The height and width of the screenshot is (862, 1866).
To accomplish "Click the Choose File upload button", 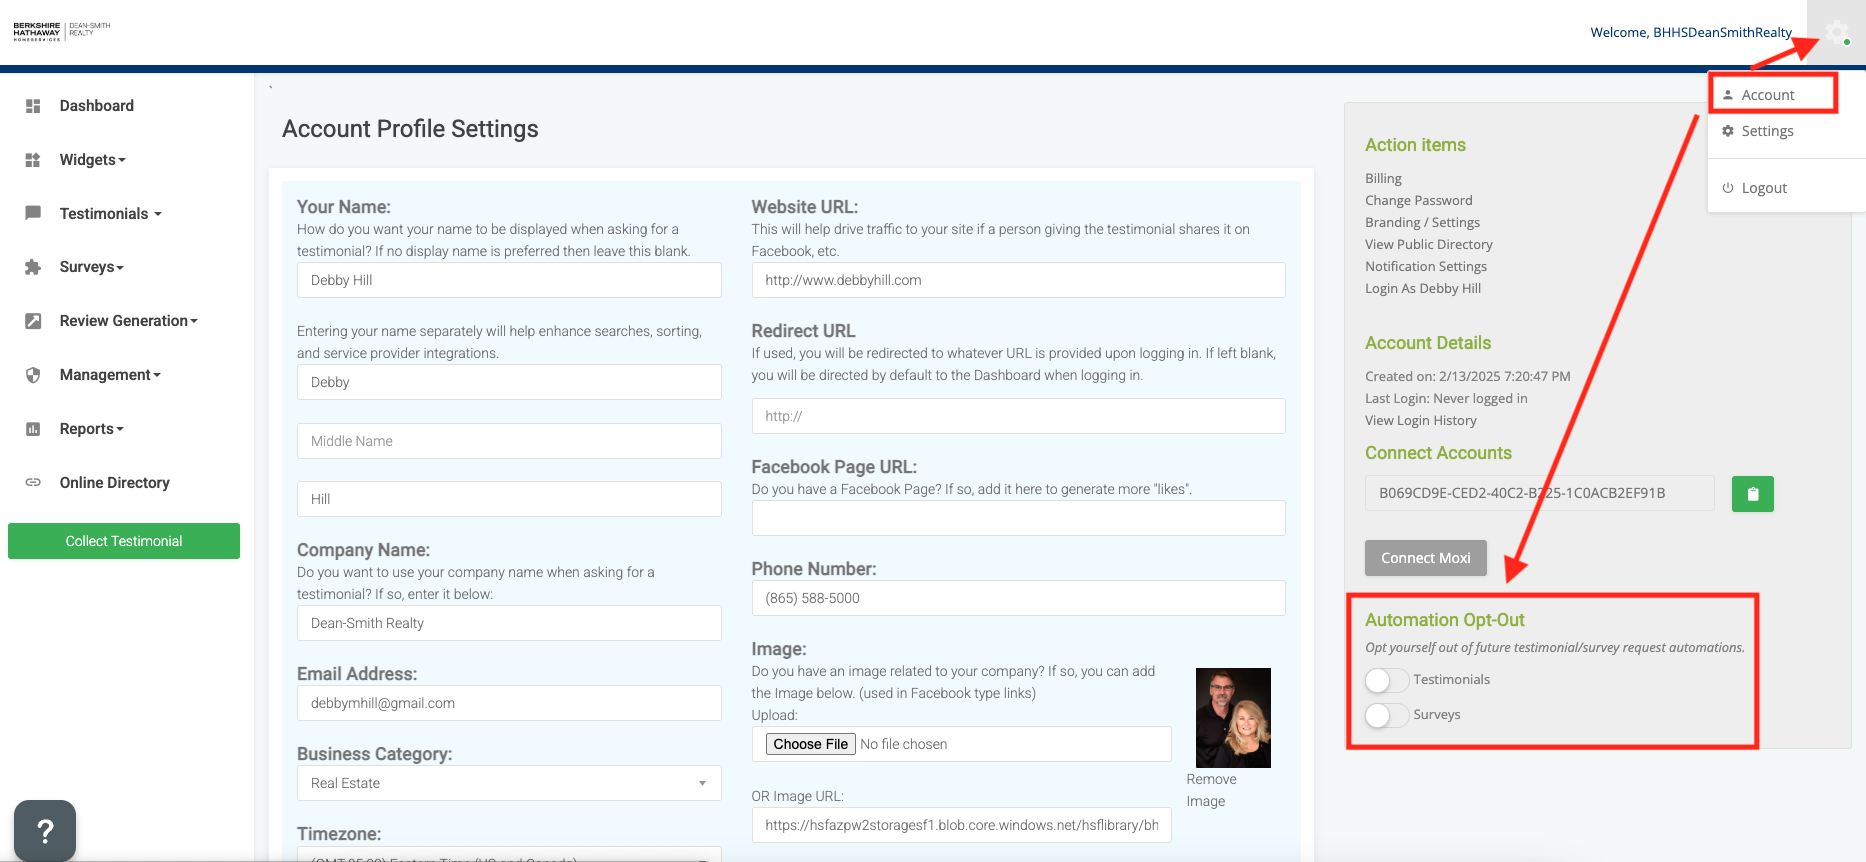I will [x=811, y=744].
